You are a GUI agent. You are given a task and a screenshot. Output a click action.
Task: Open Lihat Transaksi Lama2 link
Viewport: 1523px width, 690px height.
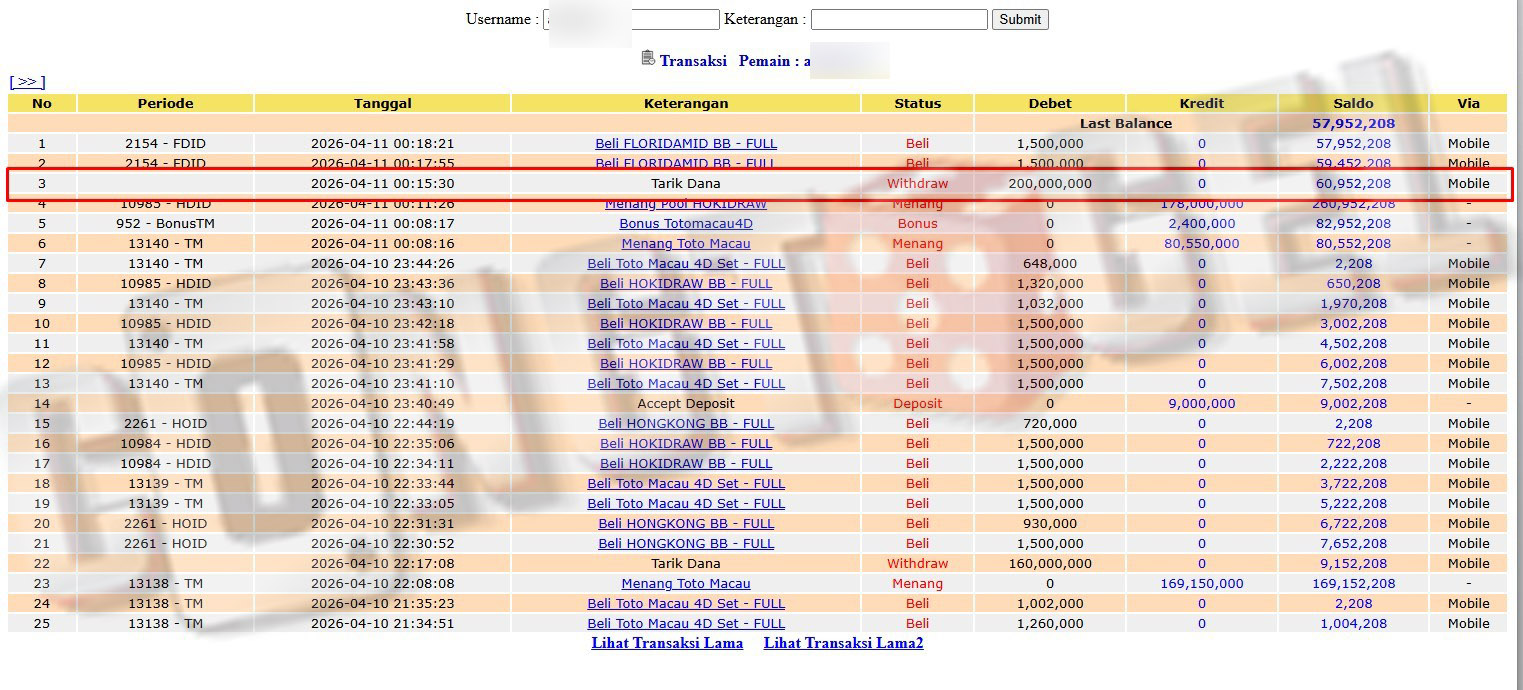tap(843, 643)
